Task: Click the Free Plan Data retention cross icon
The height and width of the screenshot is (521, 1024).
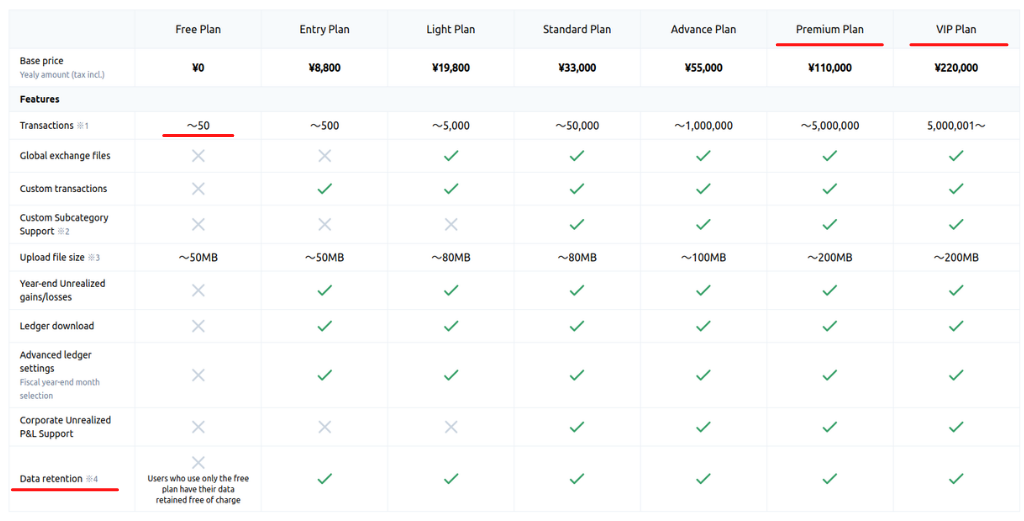Action: tap(198, 462)
